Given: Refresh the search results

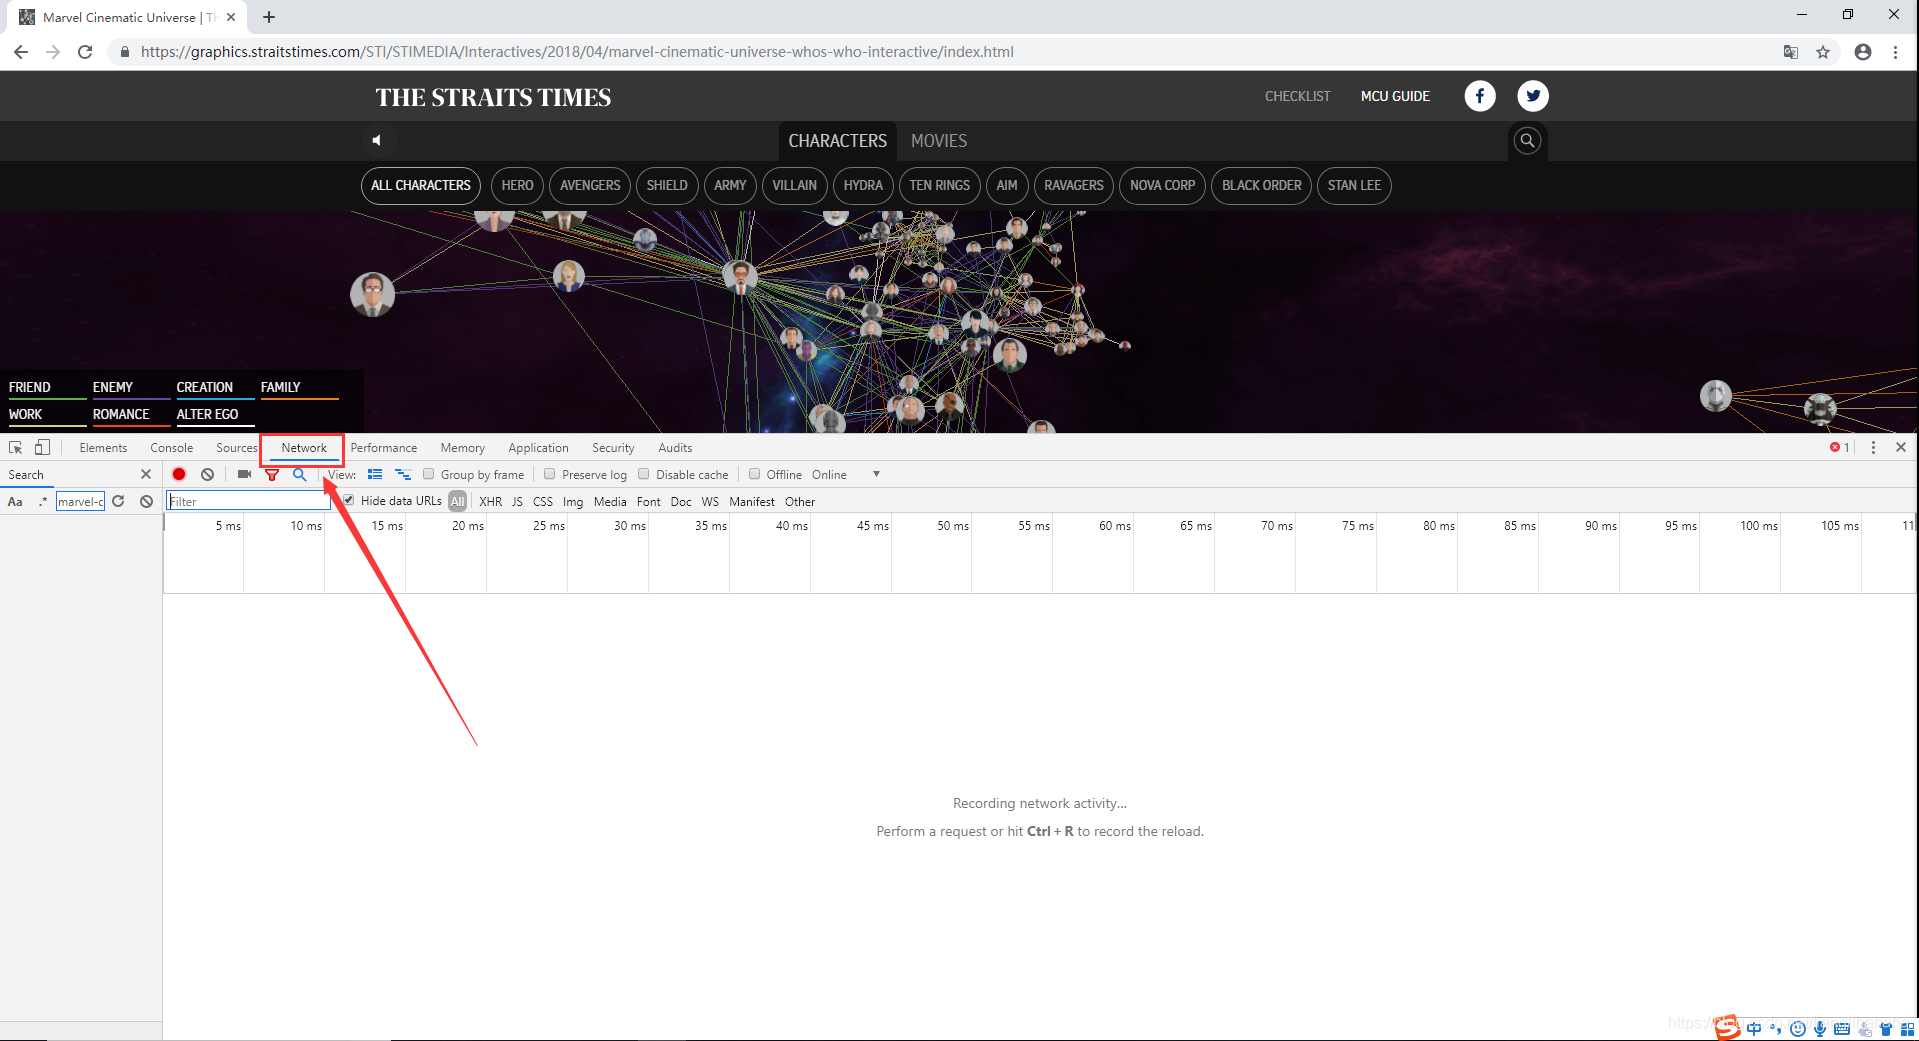Looking at the screenshot, I should tap(118, 502).
